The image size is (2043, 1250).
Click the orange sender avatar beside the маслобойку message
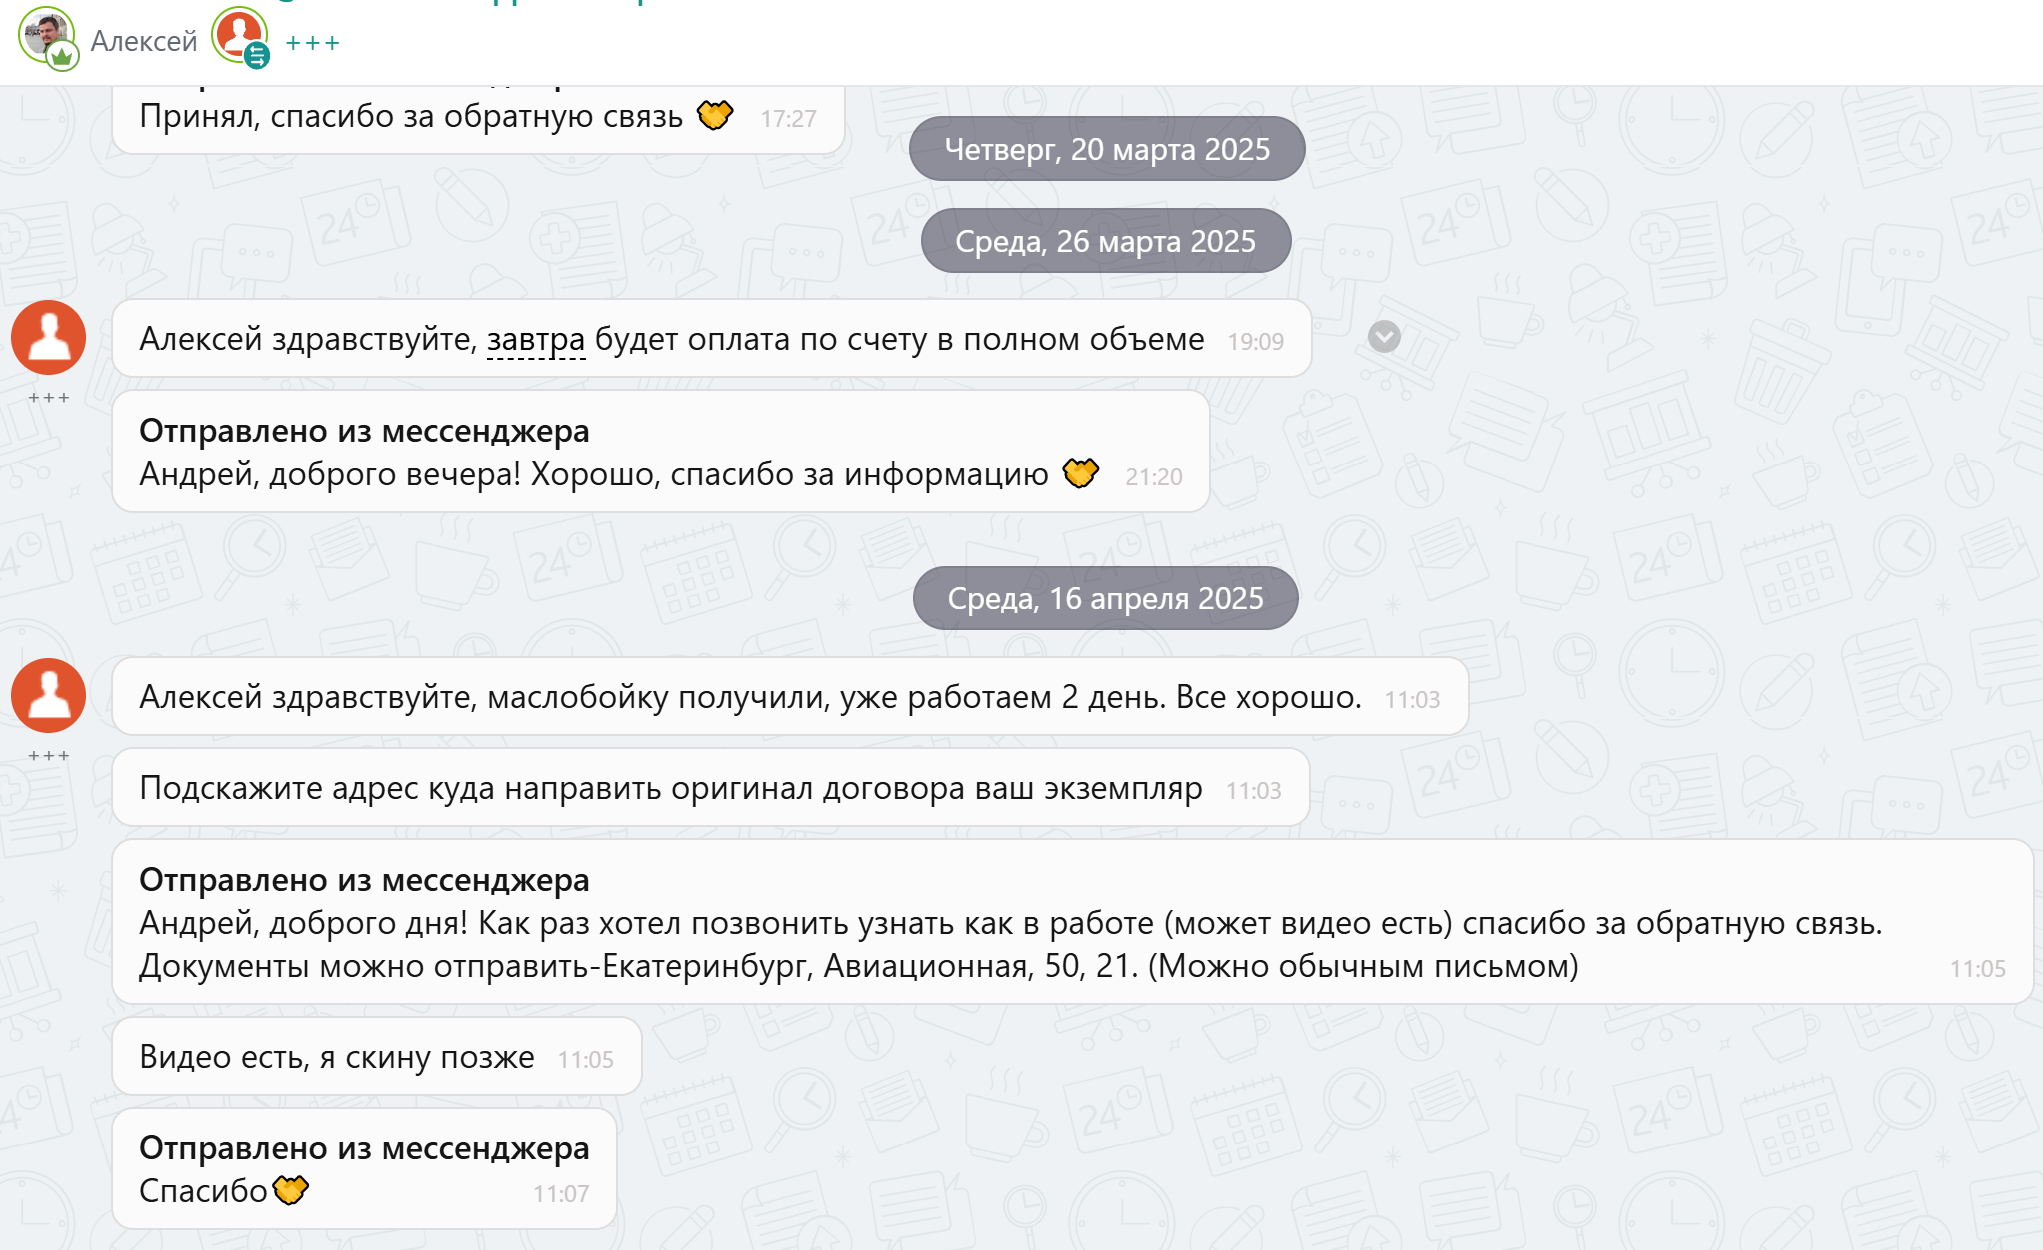pyautogui.click(x=48, y=695)
